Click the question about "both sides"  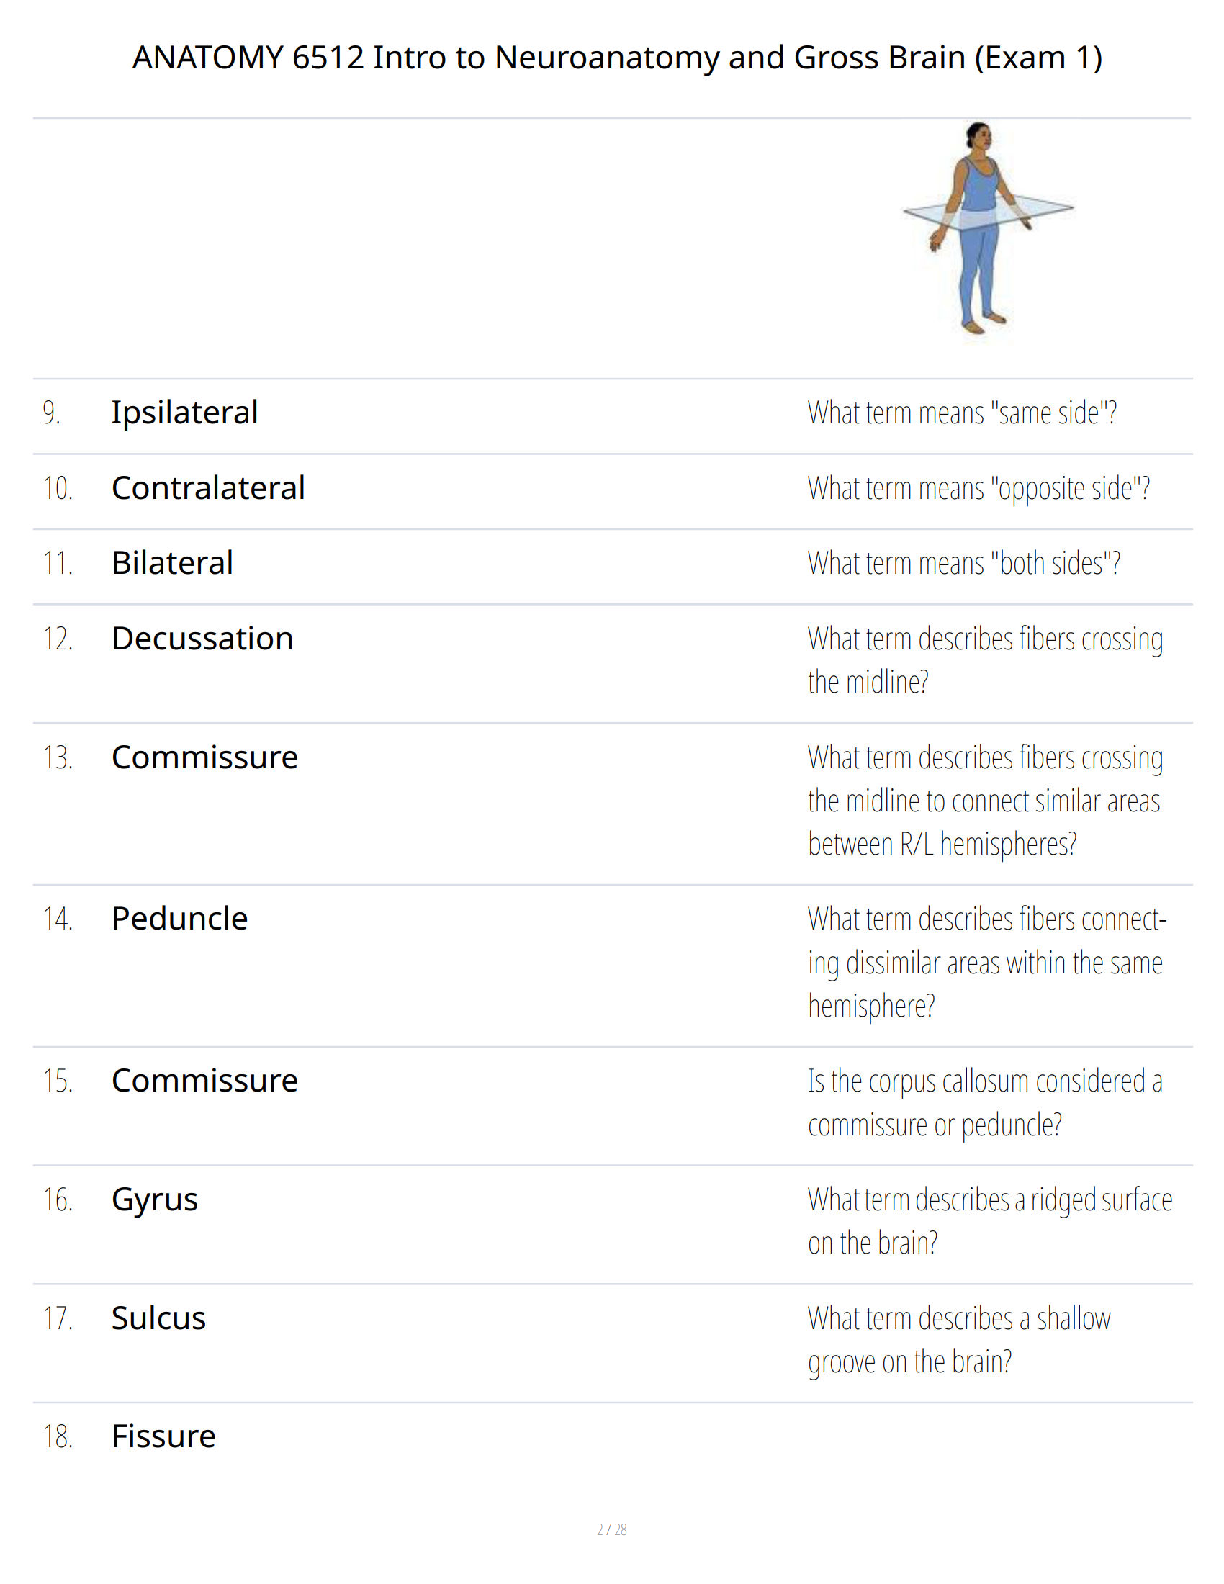coord(964,563)
